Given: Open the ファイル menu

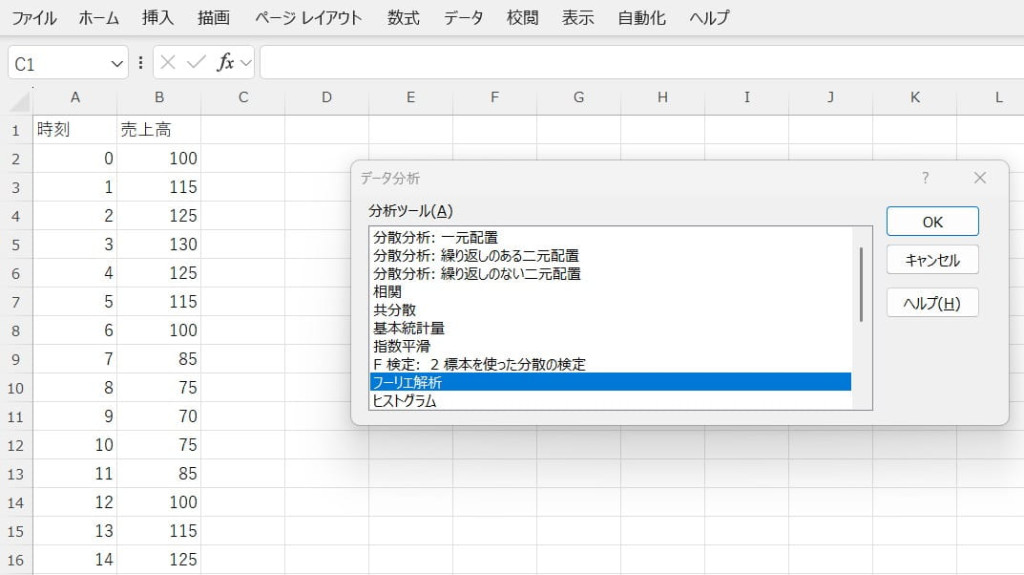Looking at the screenshot, I should [33, 18].
